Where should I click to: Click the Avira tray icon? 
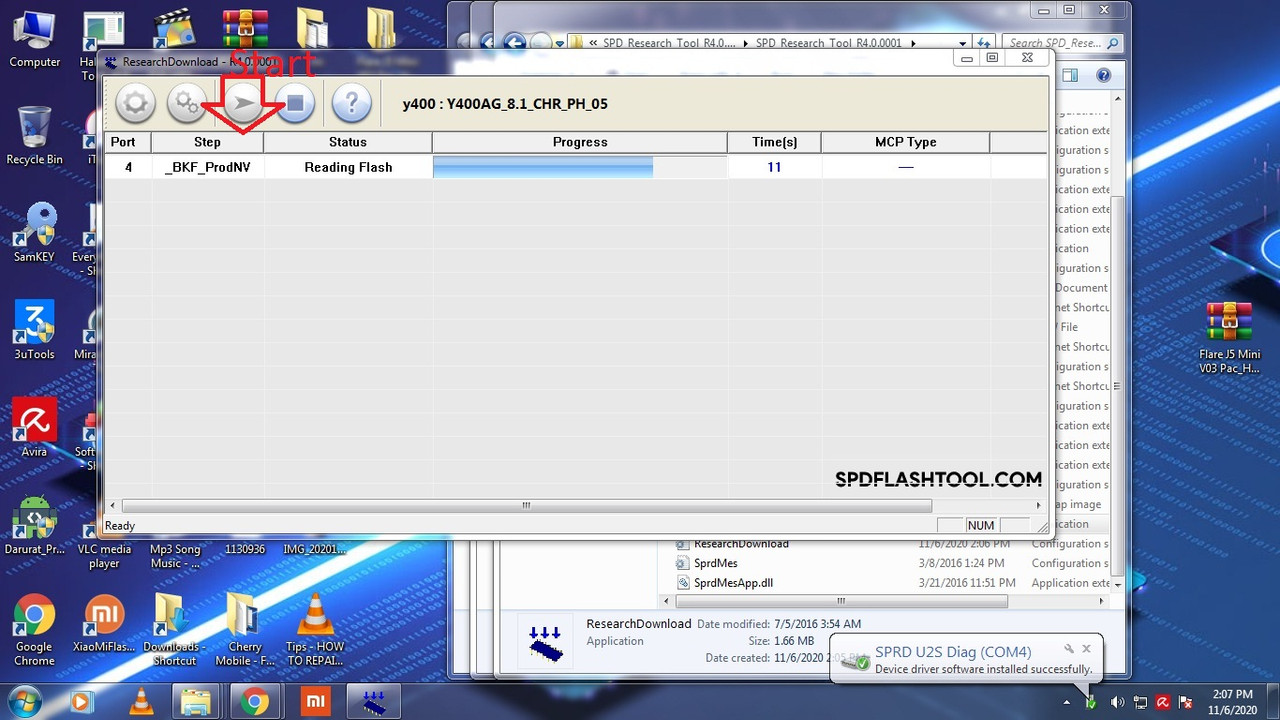pyautogui.click(x=1163, y=702)
